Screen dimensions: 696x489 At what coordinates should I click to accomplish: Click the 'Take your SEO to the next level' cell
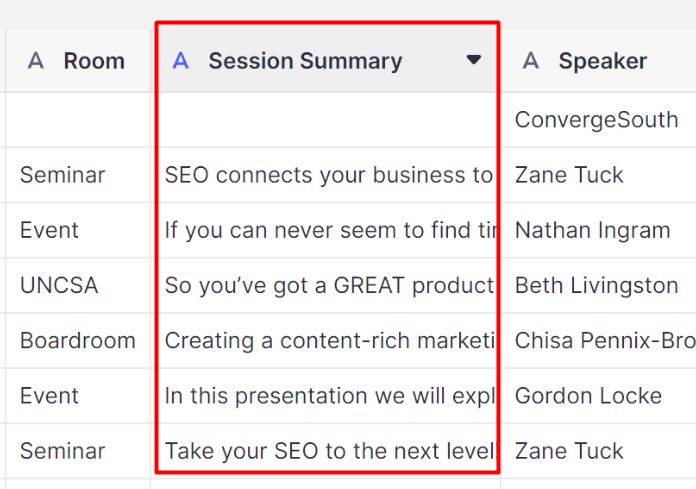point(328,451)
